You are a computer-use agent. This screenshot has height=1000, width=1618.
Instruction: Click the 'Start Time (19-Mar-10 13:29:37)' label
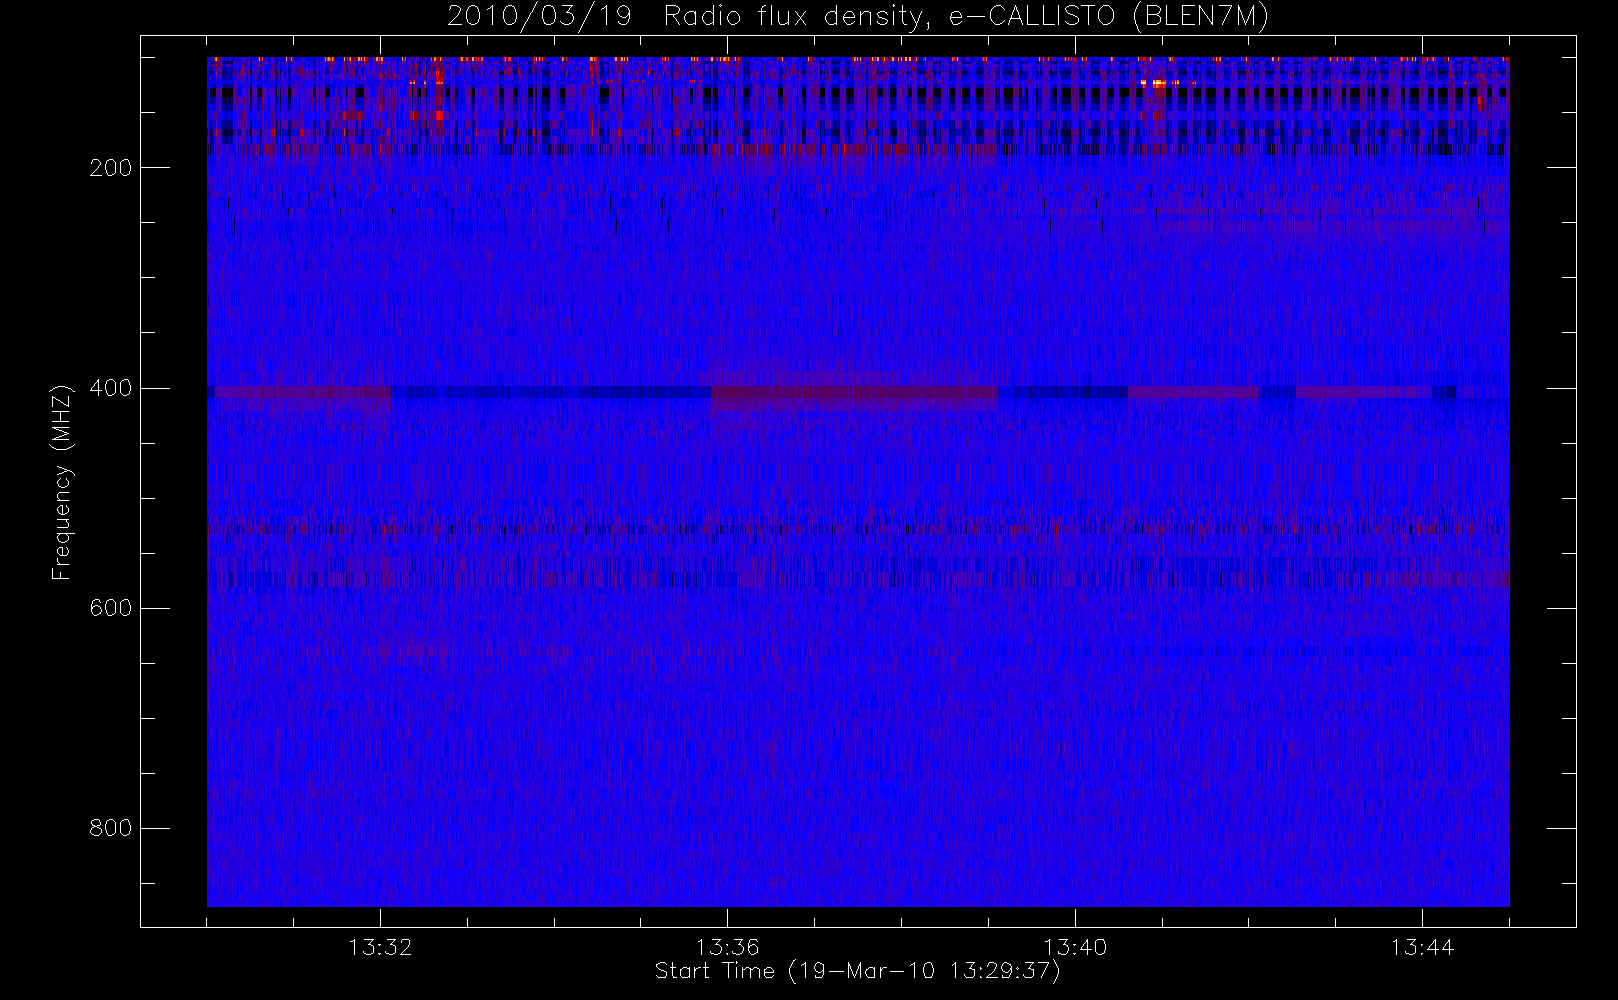point(858,971)
